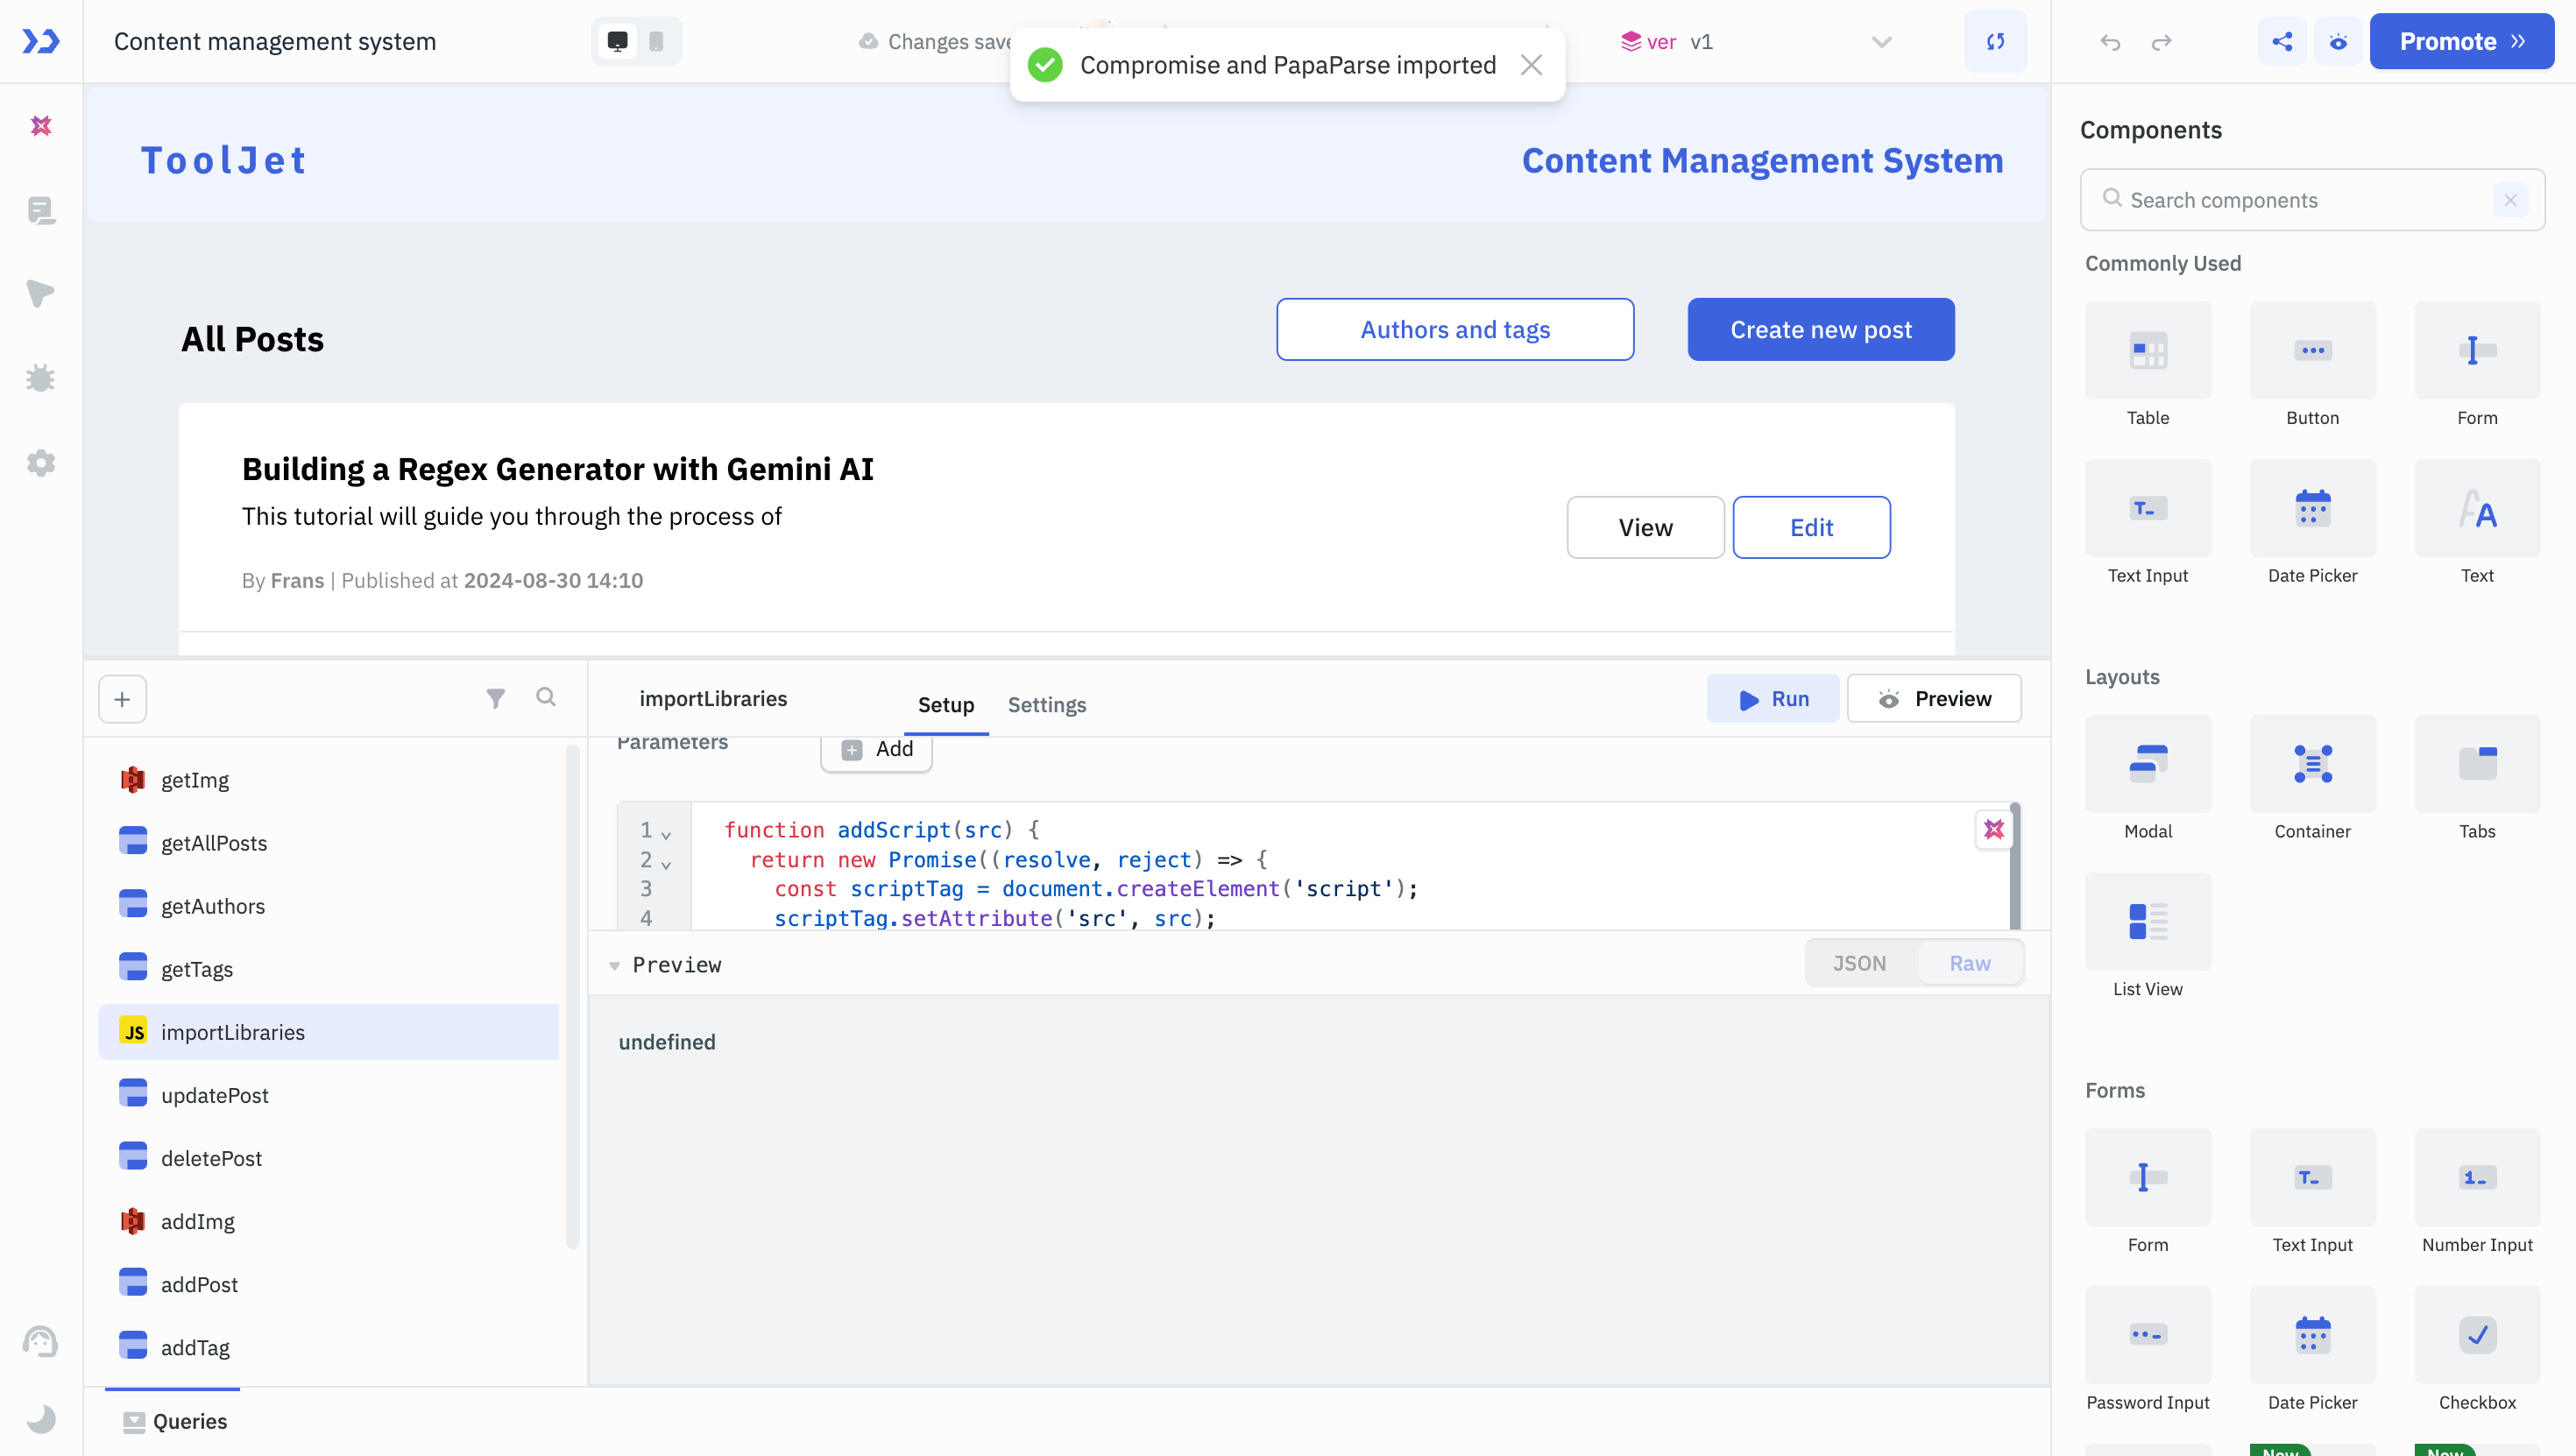Click the Create new post button
The width and height of the screenshot is (2576, 1456).
coord(1820,329)
